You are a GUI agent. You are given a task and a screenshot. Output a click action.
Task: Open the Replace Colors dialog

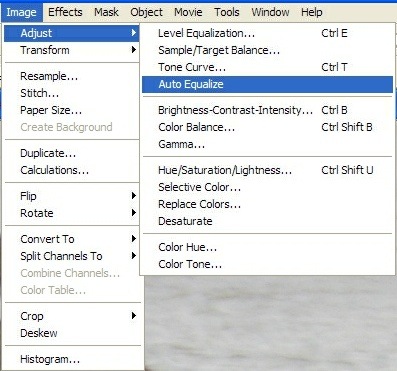tap(267, 204)
